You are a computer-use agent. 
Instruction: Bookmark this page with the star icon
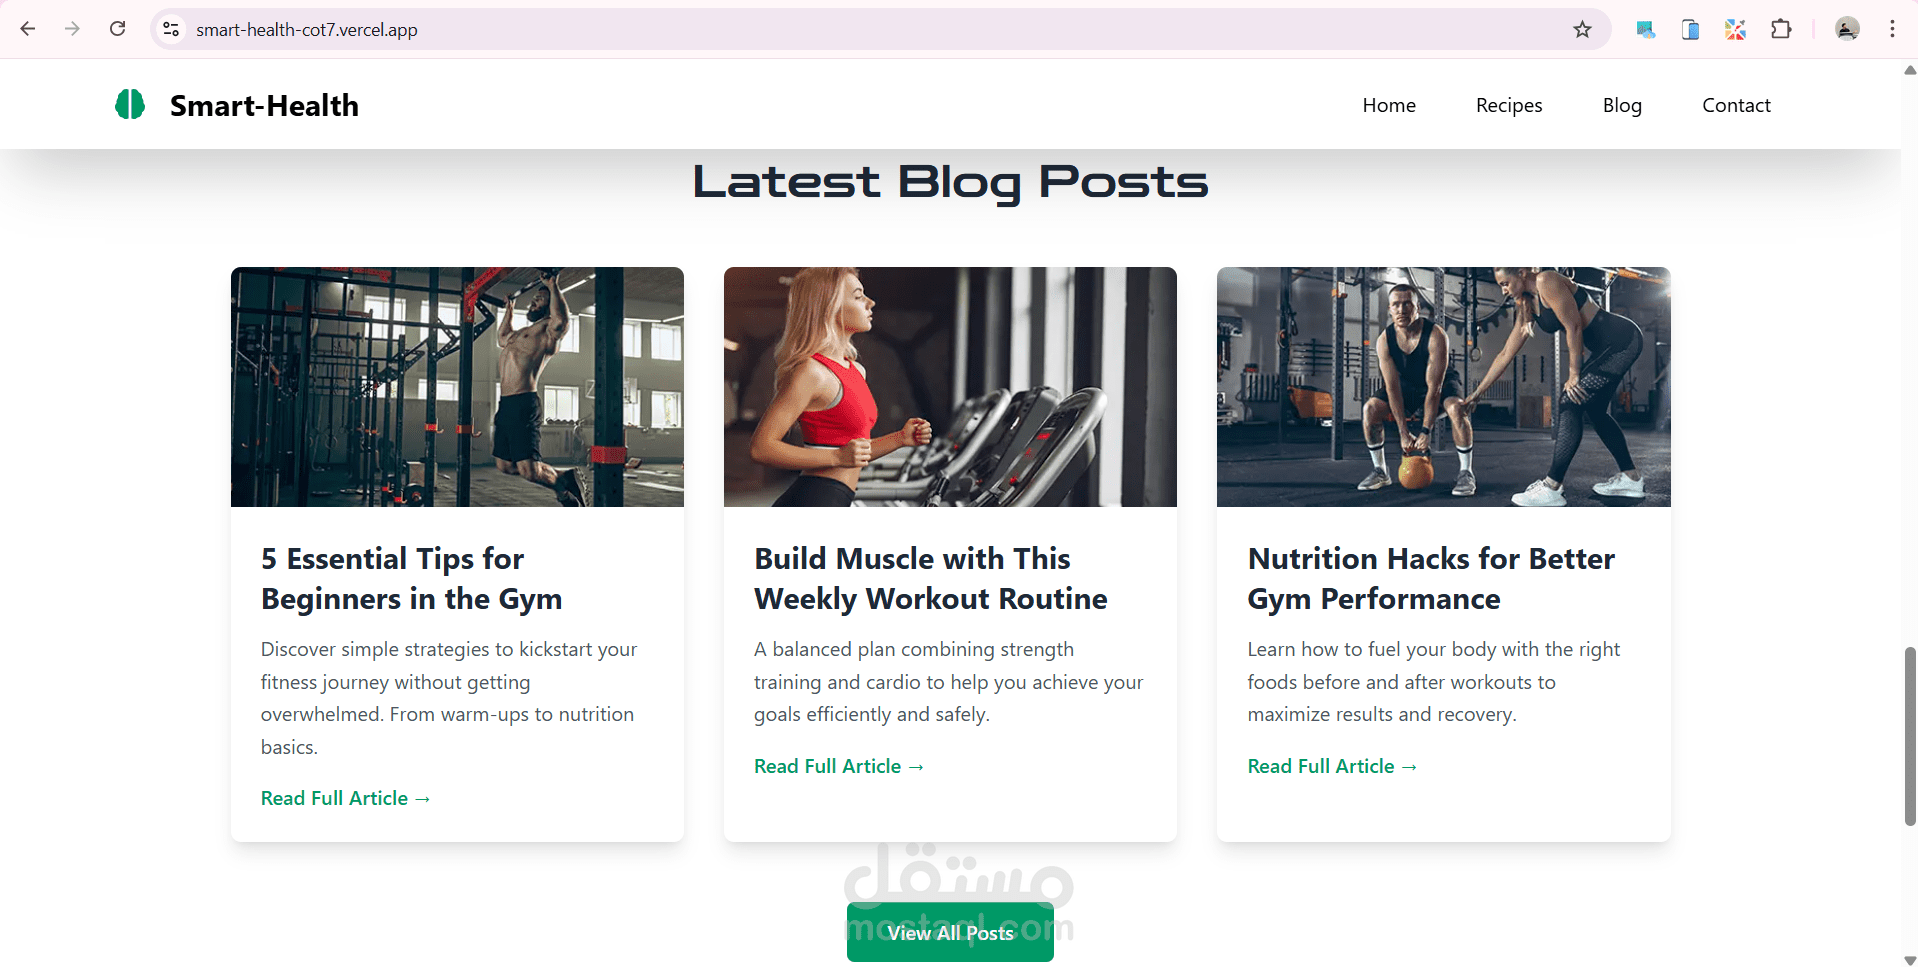point(1582,29)
